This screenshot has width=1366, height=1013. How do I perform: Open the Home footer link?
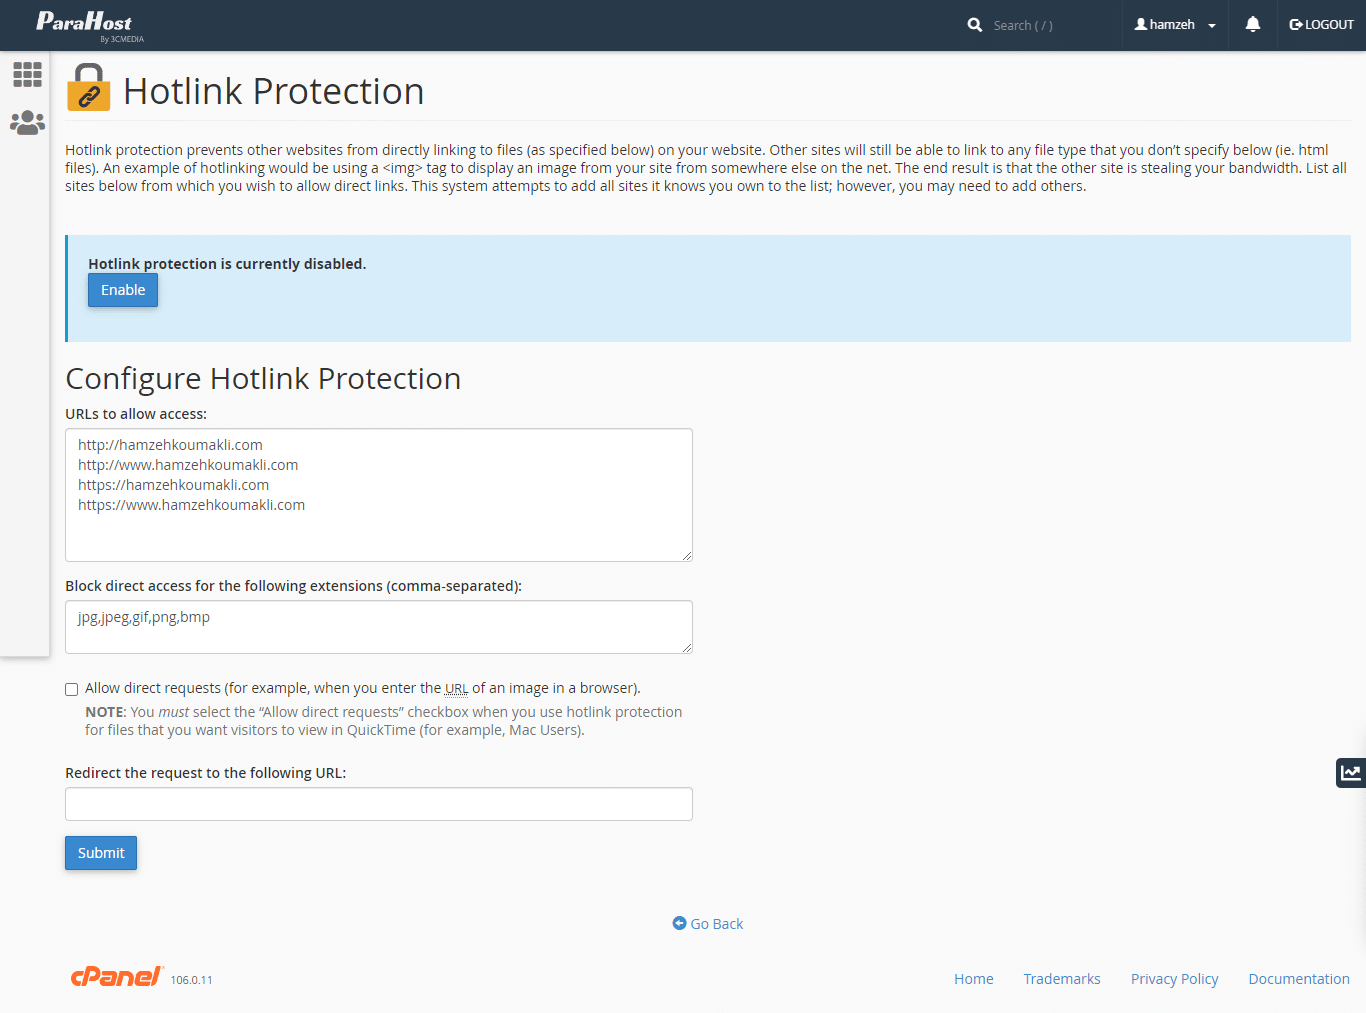tap(973, 979)
